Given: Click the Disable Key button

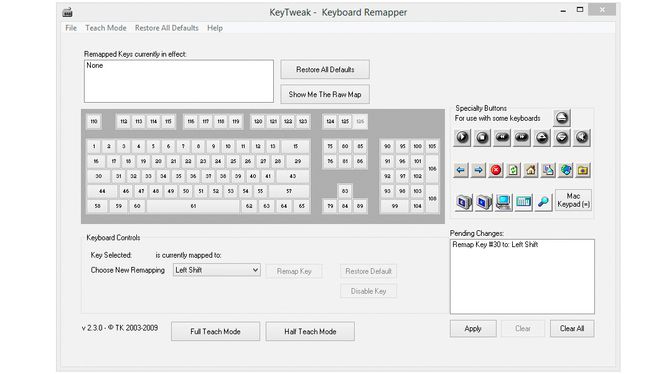Looking at the screenshot, I should coord(368,291).
